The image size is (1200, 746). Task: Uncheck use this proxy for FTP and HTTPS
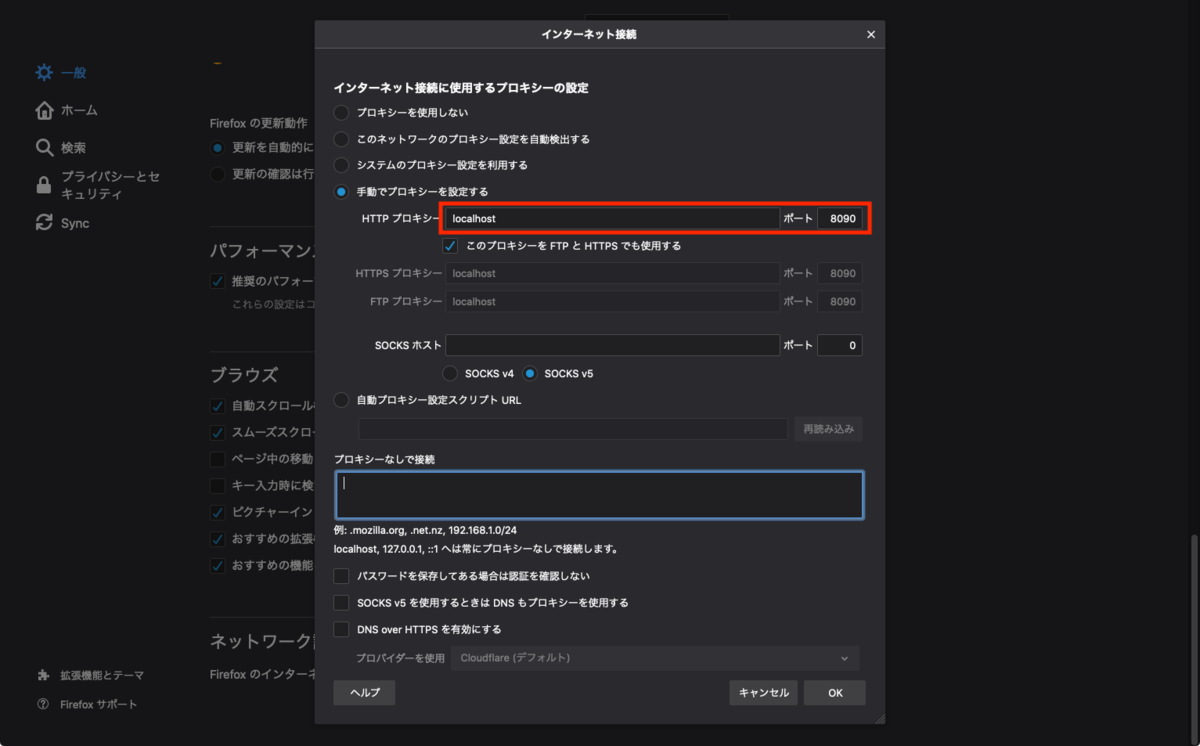pos(450,245)
